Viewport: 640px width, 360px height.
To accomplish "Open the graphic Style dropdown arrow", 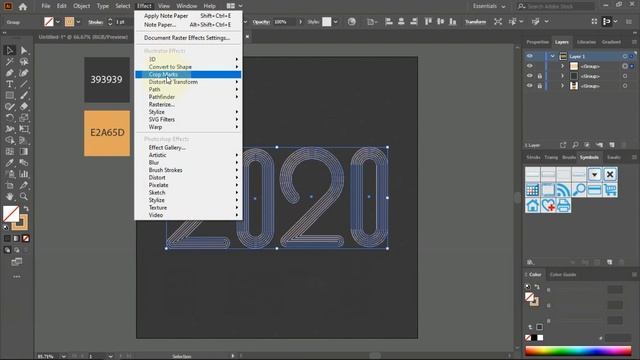I will pyautogui.click(x=336, y=22).
